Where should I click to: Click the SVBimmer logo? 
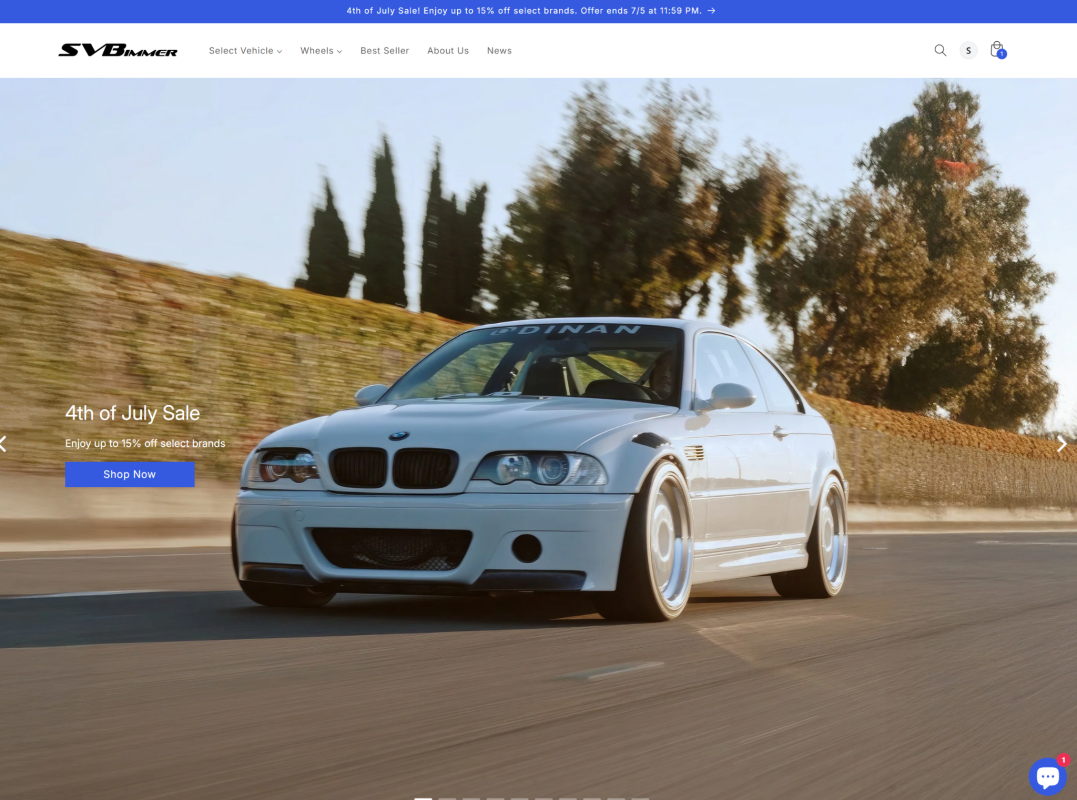tap(117, 50)
